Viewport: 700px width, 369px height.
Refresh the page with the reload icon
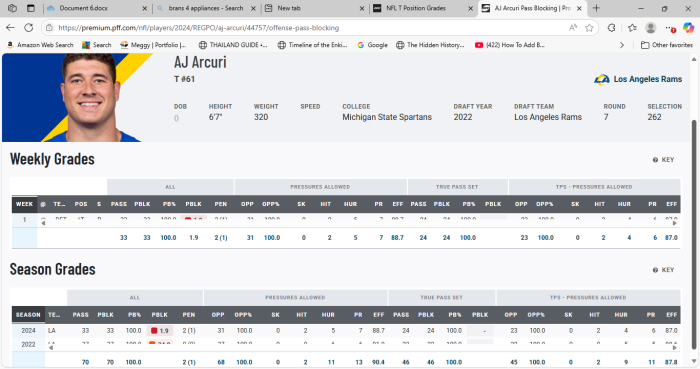pos(29,28)
